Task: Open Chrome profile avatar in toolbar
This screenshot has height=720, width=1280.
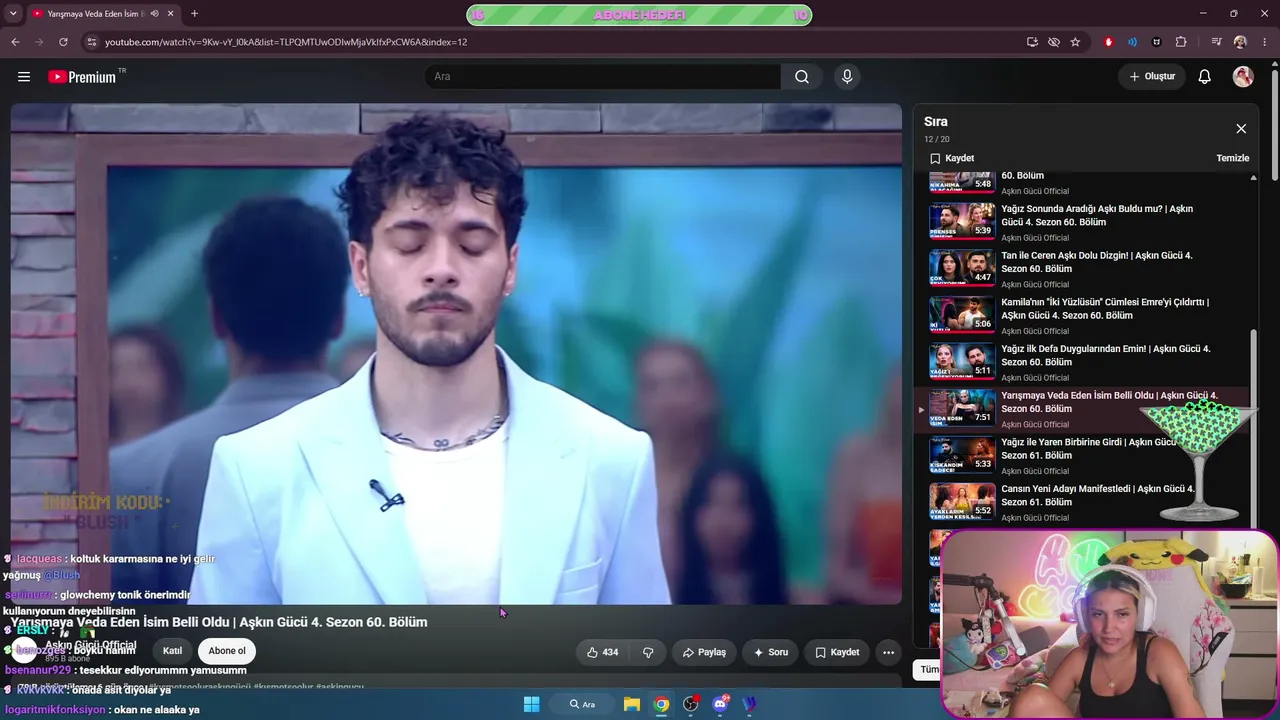Action: [1240, 42]
